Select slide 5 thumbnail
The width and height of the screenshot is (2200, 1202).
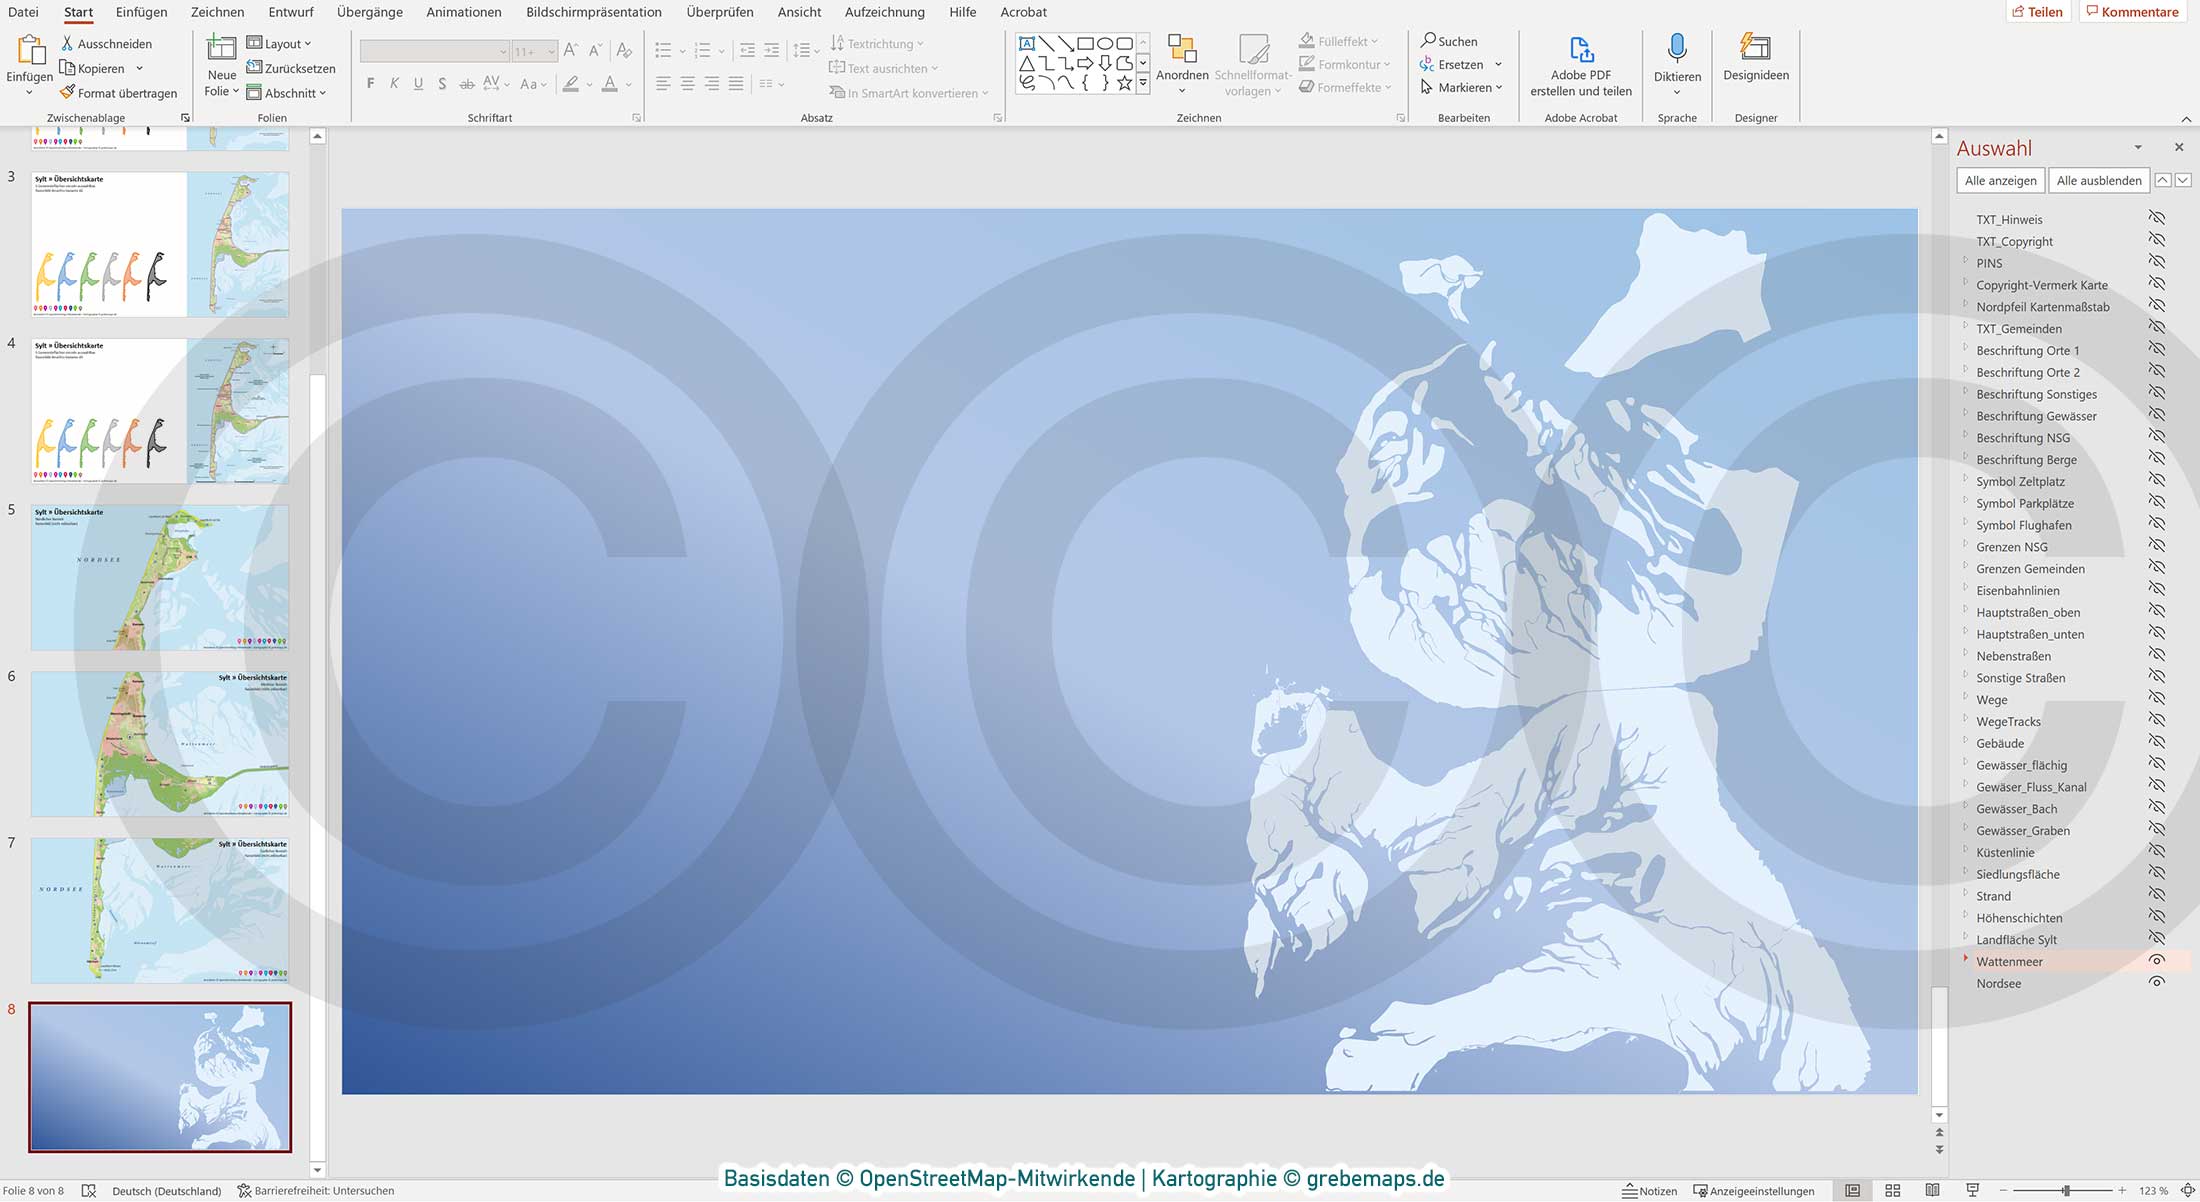(159, 577)
